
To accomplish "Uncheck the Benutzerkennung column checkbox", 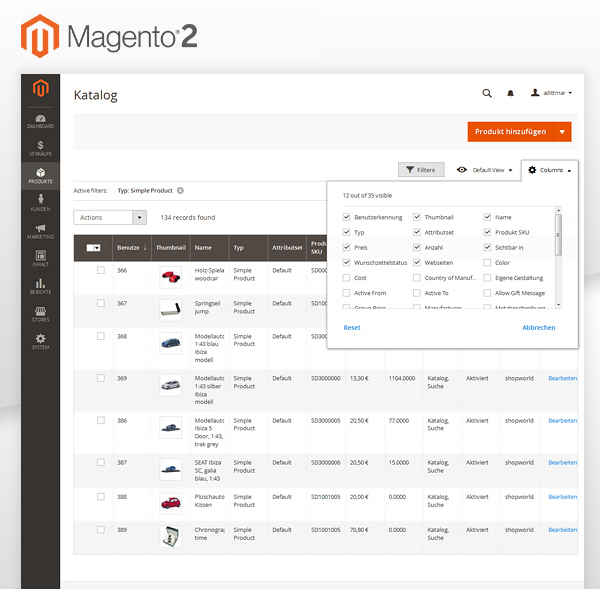I will point(346,217).
